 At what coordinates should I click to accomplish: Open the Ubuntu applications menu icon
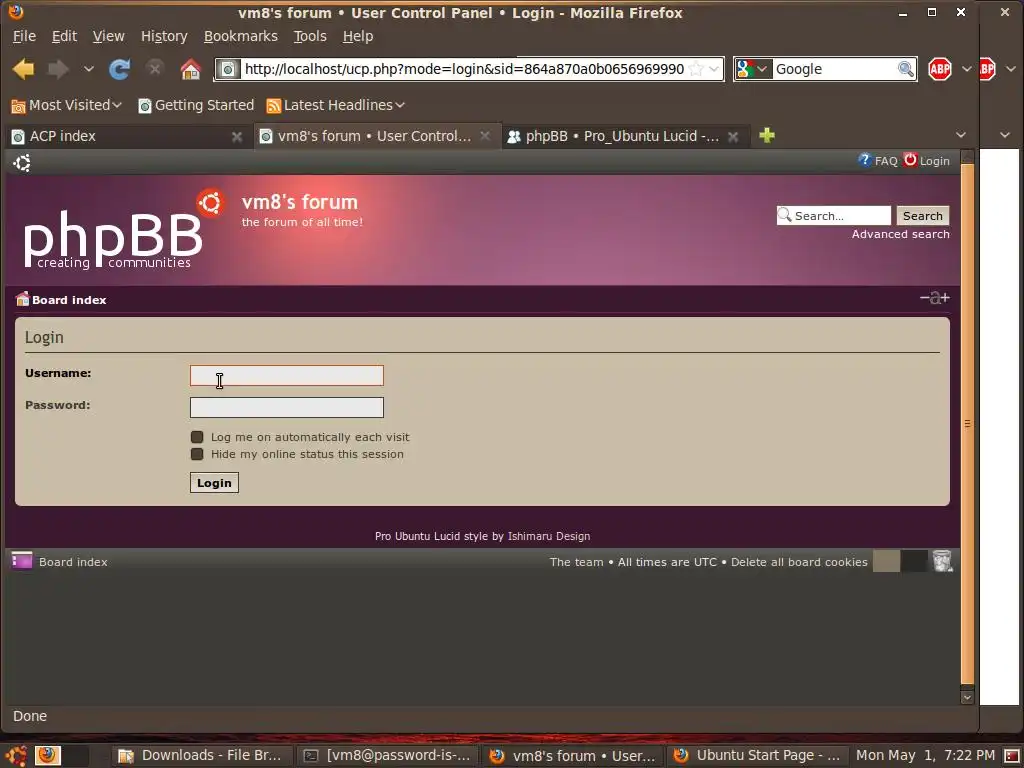[x=16, y=755]
